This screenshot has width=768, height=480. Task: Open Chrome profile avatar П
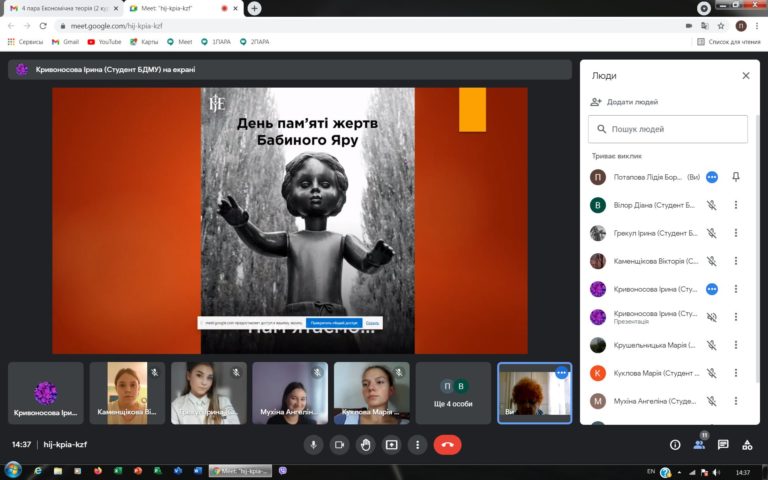[x=741, y=26]
